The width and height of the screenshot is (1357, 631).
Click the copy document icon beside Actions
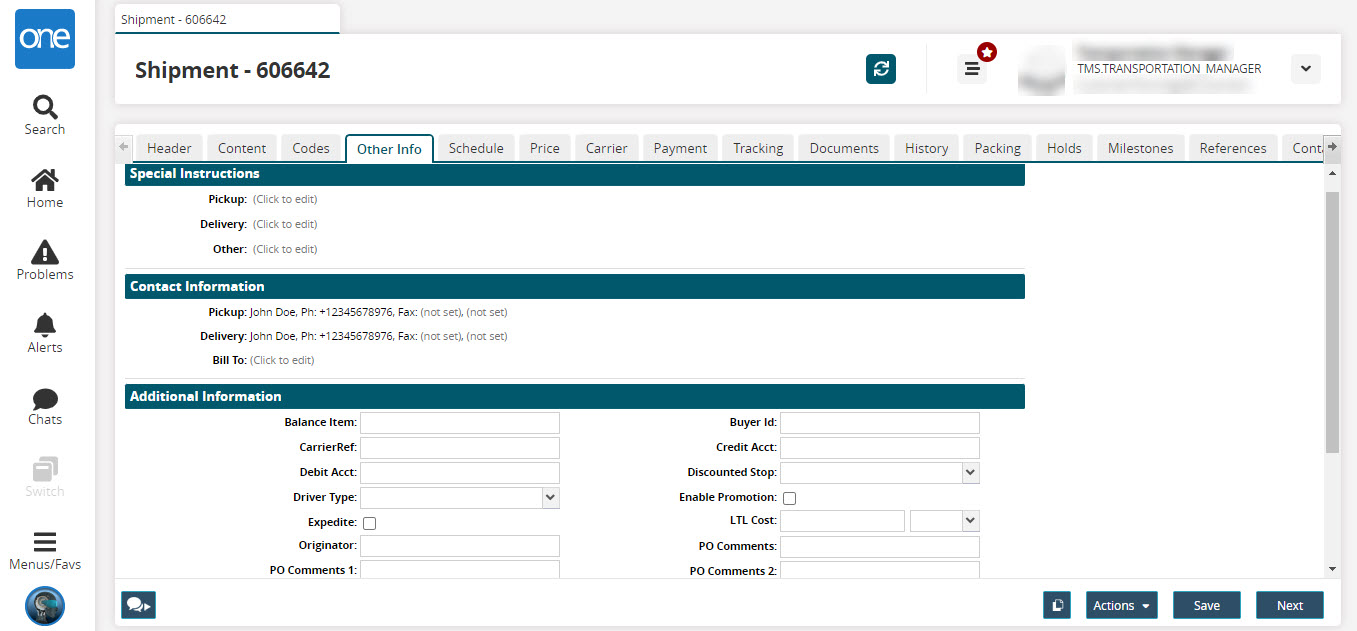coord(1056,605)
